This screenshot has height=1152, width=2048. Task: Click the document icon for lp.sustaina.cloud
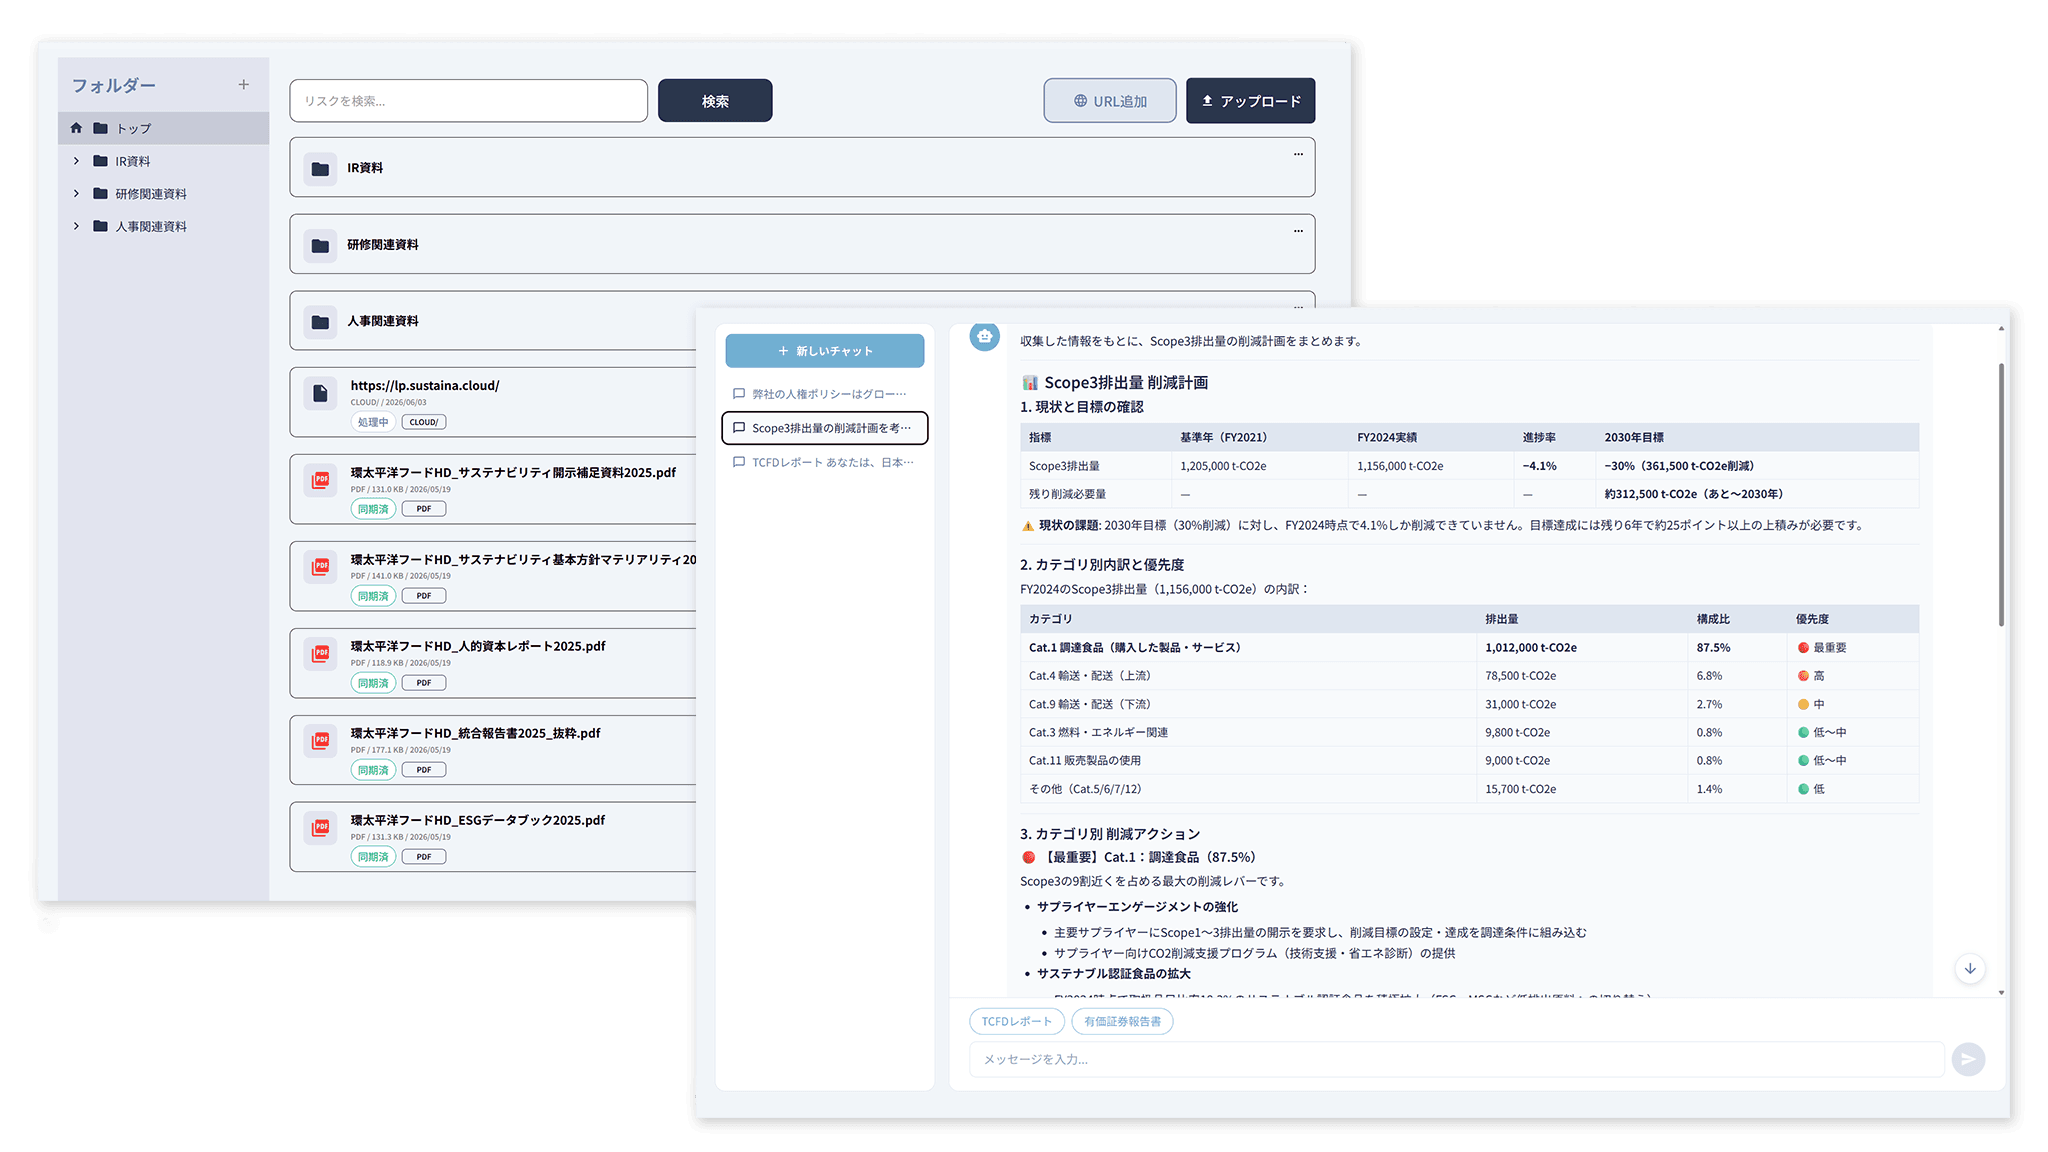tap(320, 394)
